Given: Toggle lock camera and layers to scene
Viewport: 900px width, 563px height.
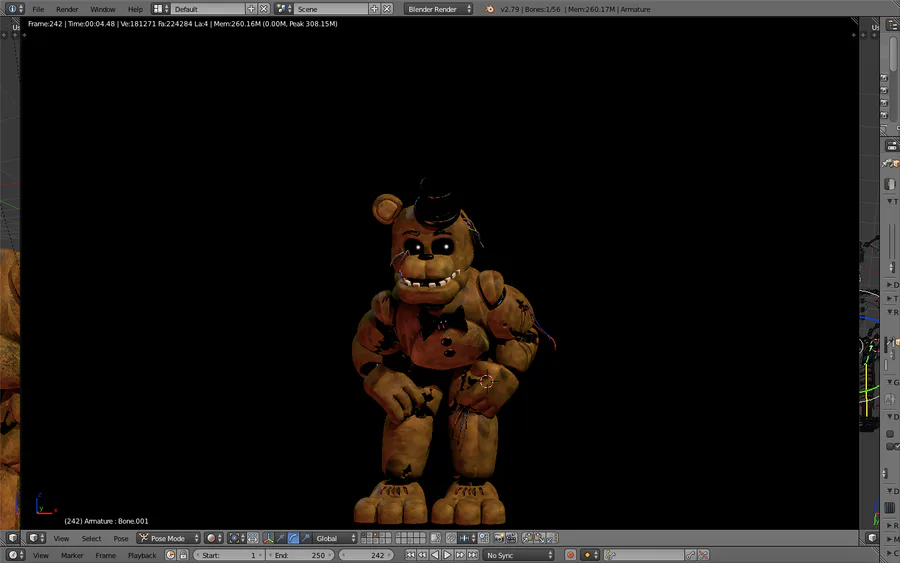Looking at the screenshot, I should pyautogui.click(x=436, y=538).
